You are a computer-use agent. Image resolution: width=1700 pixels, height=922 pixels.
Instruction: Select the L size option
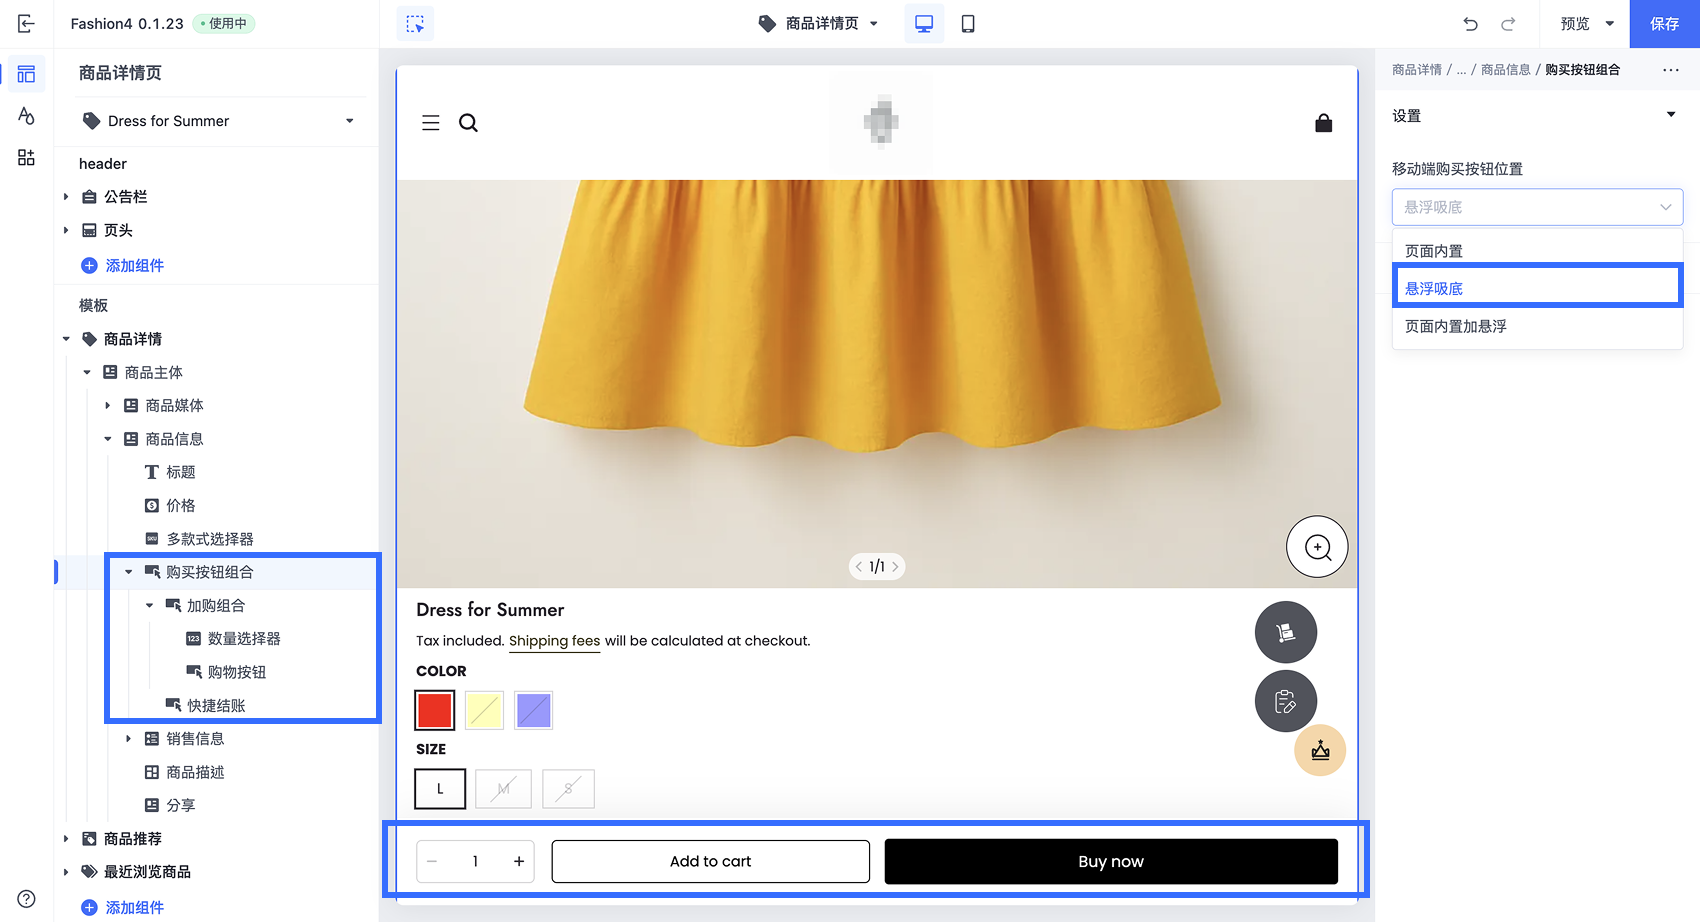click(x=440, y=789)
